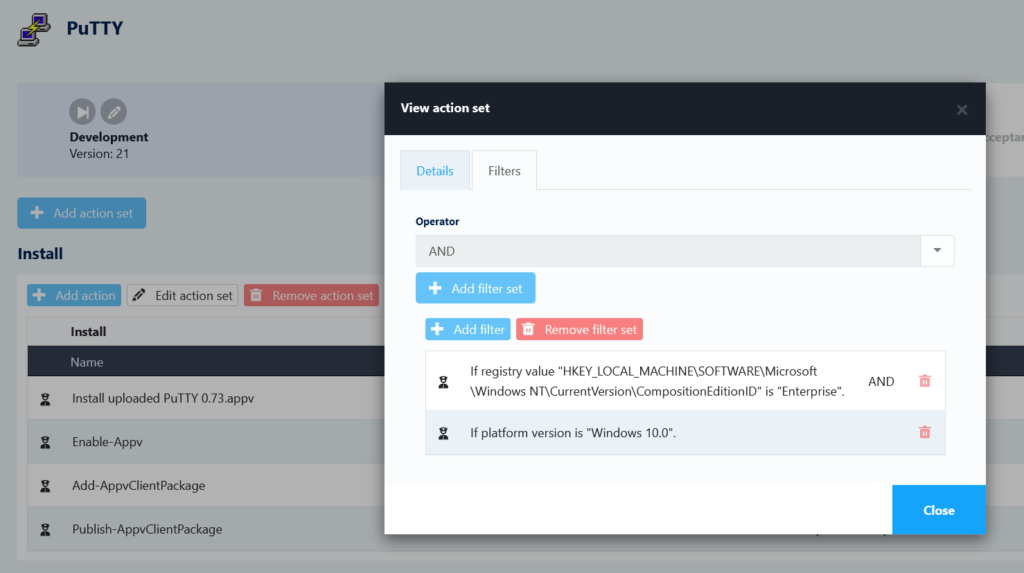This screenshot has width=1024, height=573.
Task: Select the Filters tab
Action: tap(504, 171)
